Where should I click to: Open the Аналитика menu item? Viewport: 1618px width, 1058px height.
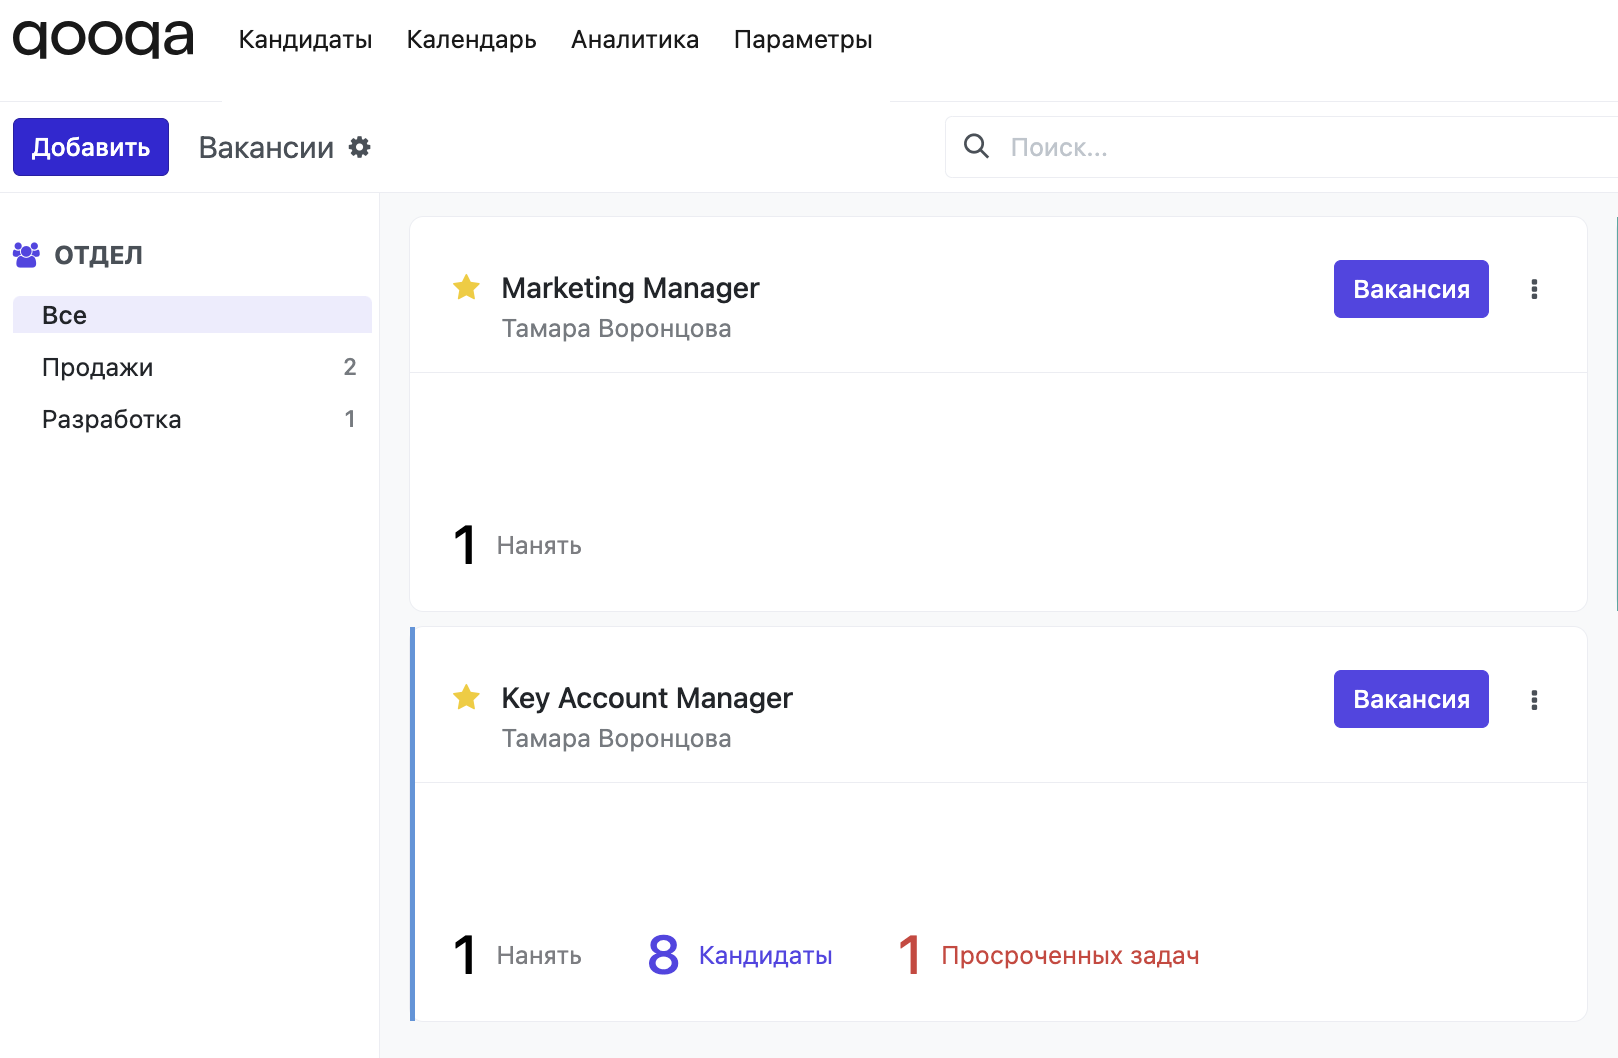point(635,40)
